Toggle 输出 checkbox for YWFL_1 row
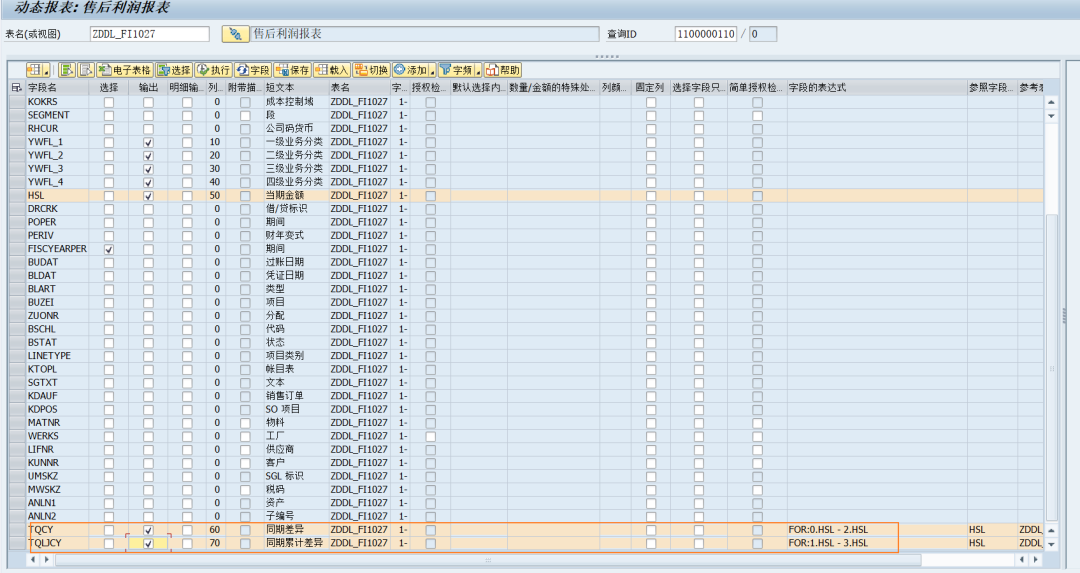The width and height of the screenshot is (1080, 573). tap(148, 142)
